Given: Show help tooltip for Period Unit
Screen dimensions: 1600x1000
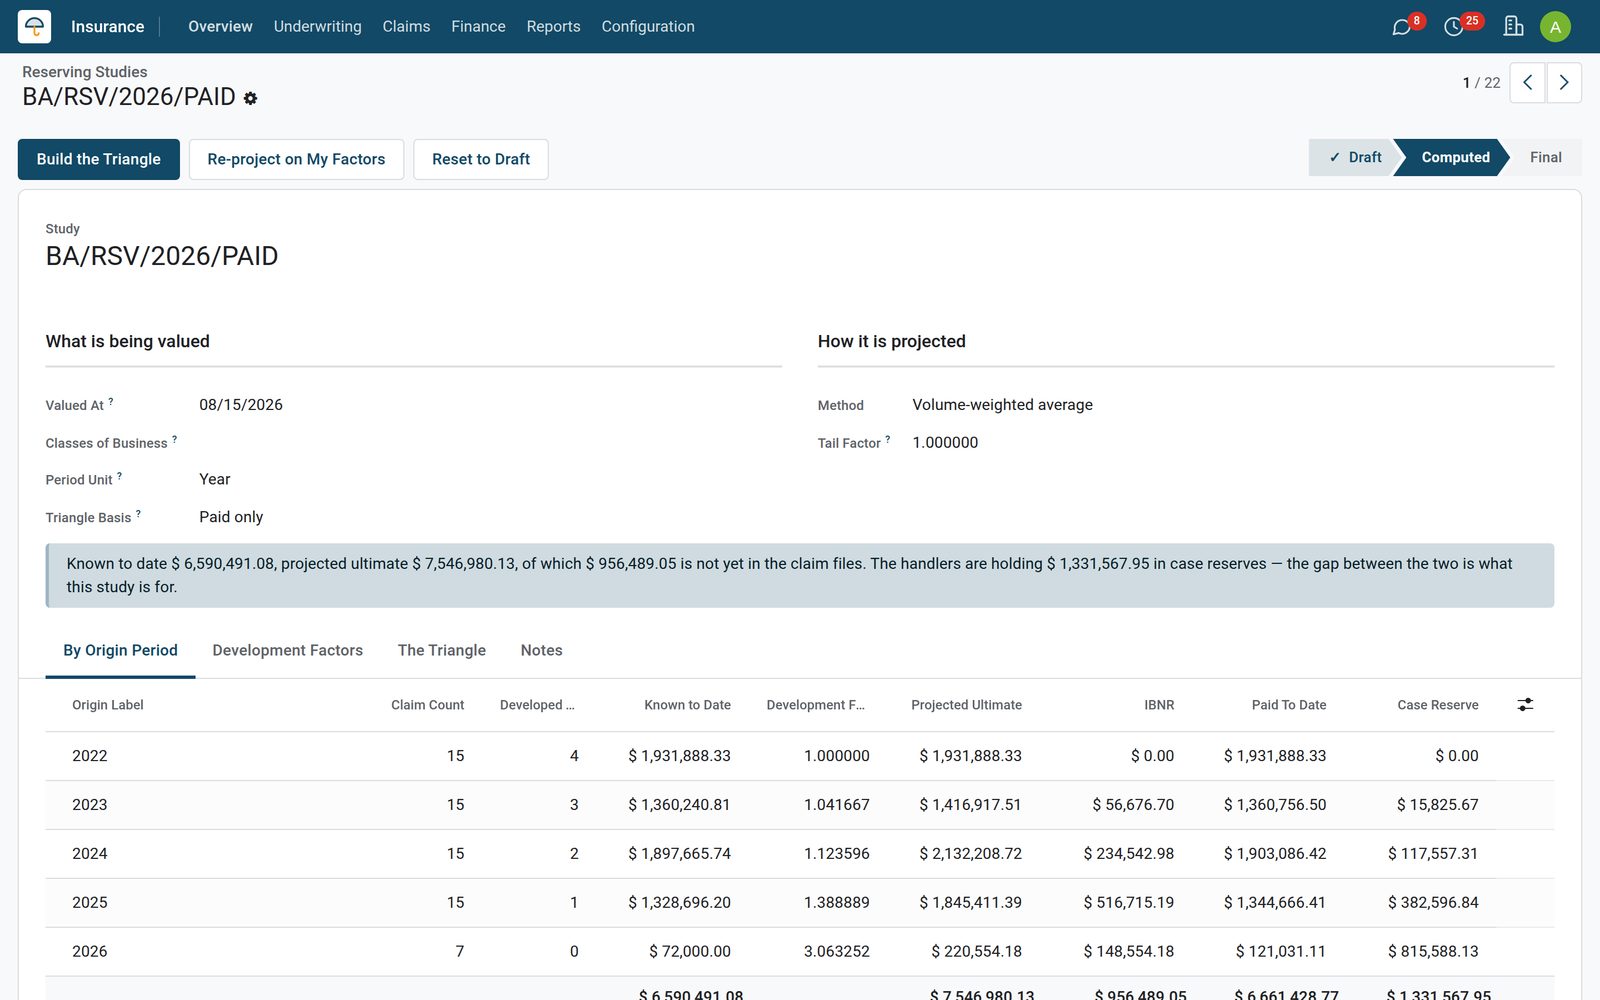Looking at the screenshot, I should tap(119, 476).
